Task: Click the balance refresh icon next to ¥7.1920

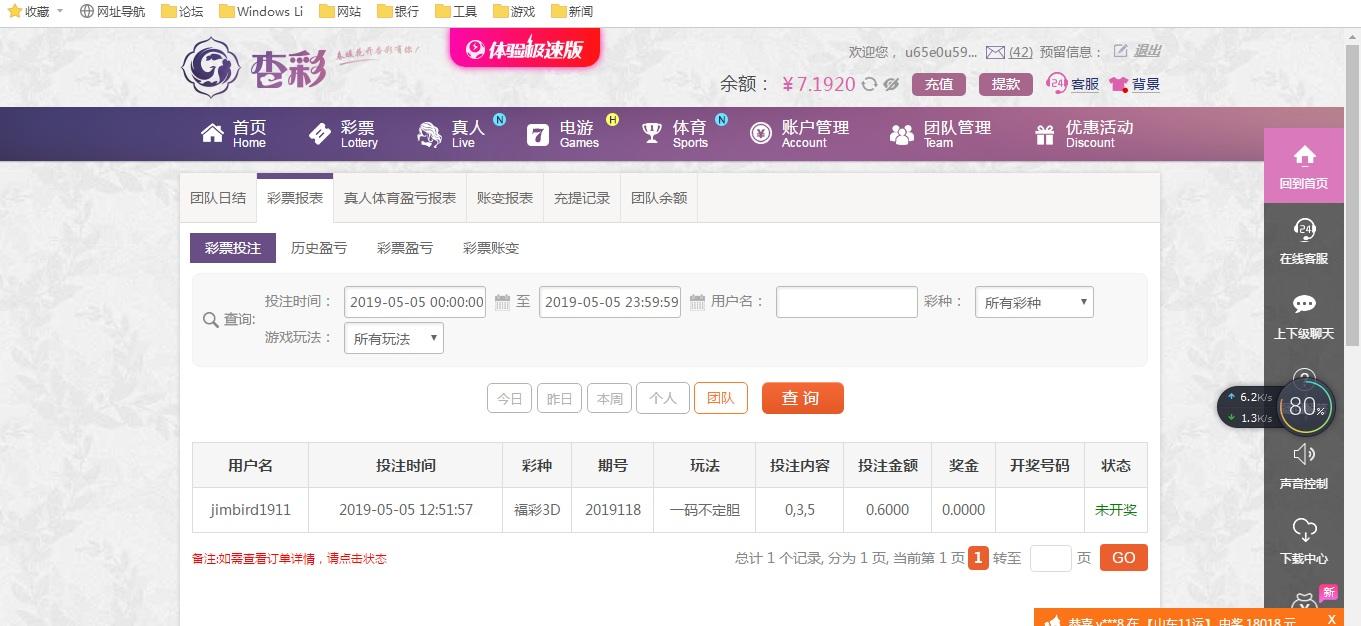Action: tap(868, 84)
